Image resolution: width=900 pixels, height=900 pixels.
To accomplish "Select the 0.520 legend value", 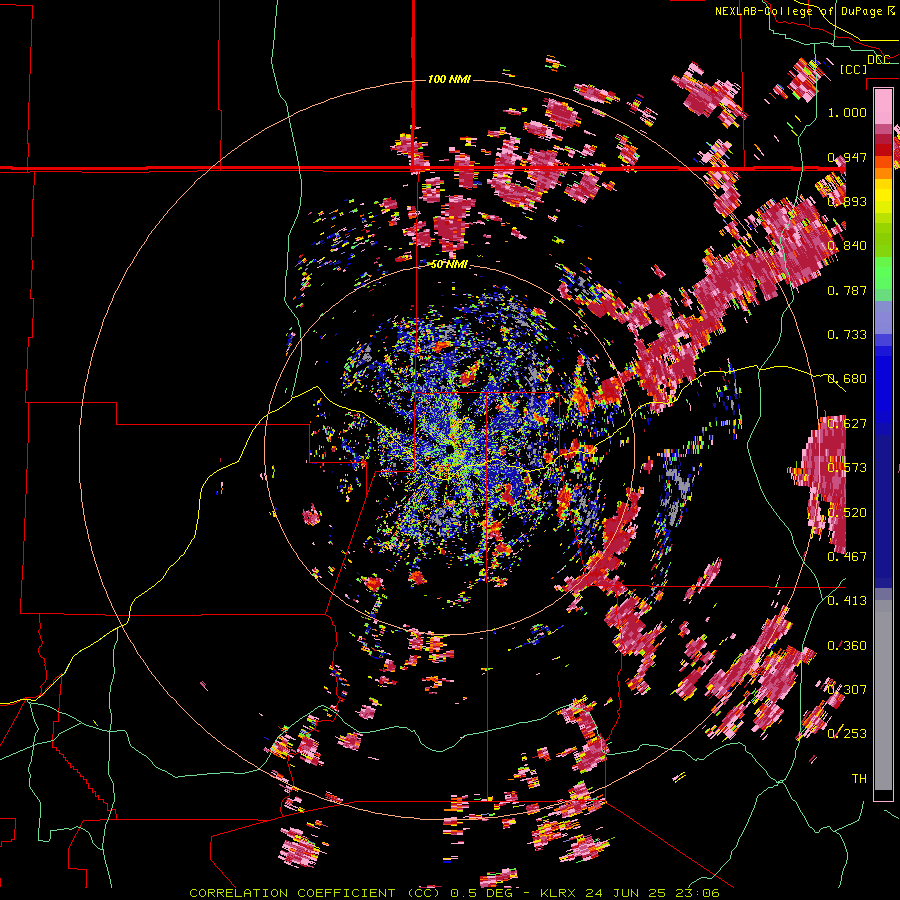I will tap(847, 513).
